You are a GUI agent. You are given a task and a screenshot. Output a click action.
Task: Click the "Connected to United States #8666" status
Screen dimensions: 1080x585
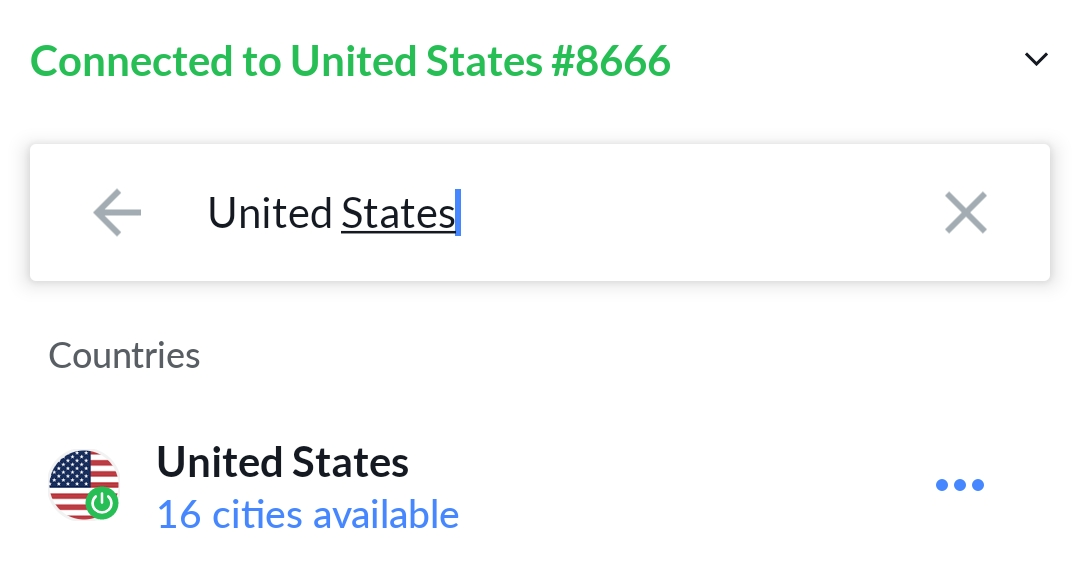tap(350, 62)
